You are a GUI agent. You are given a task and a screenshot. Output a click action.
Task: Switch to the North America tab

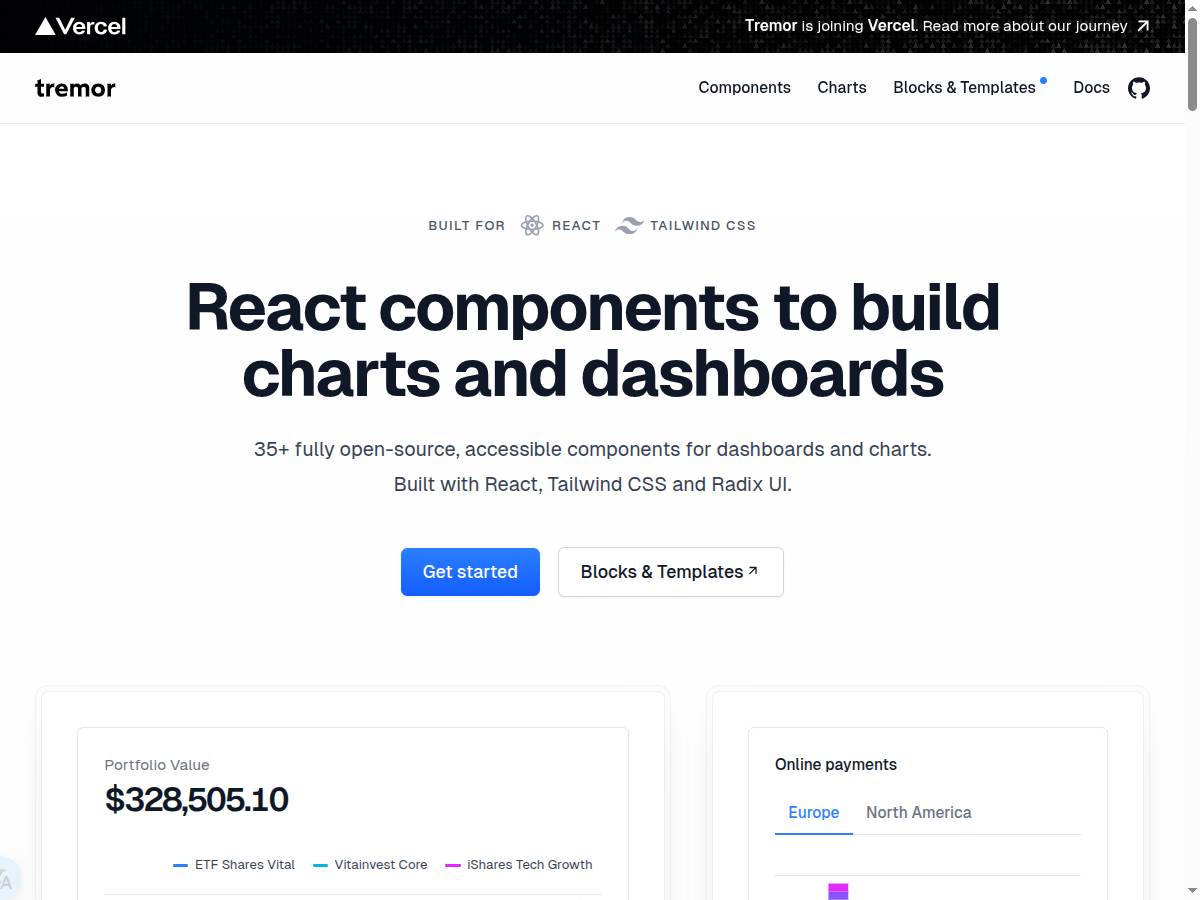(918, 812)
